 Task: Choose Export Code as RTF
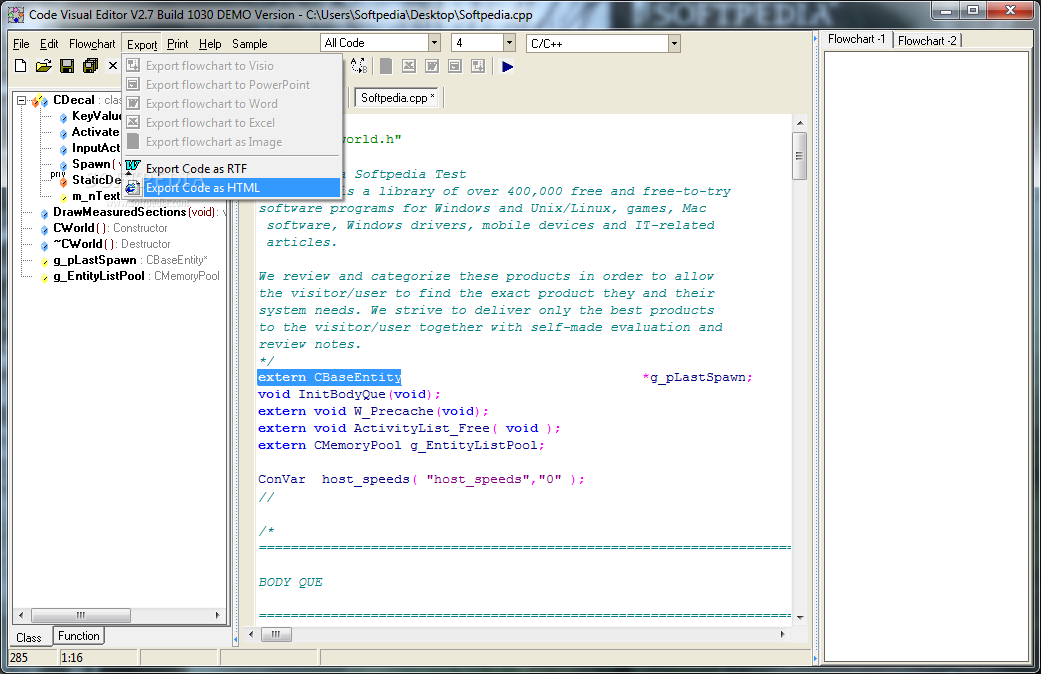(232, 169)
